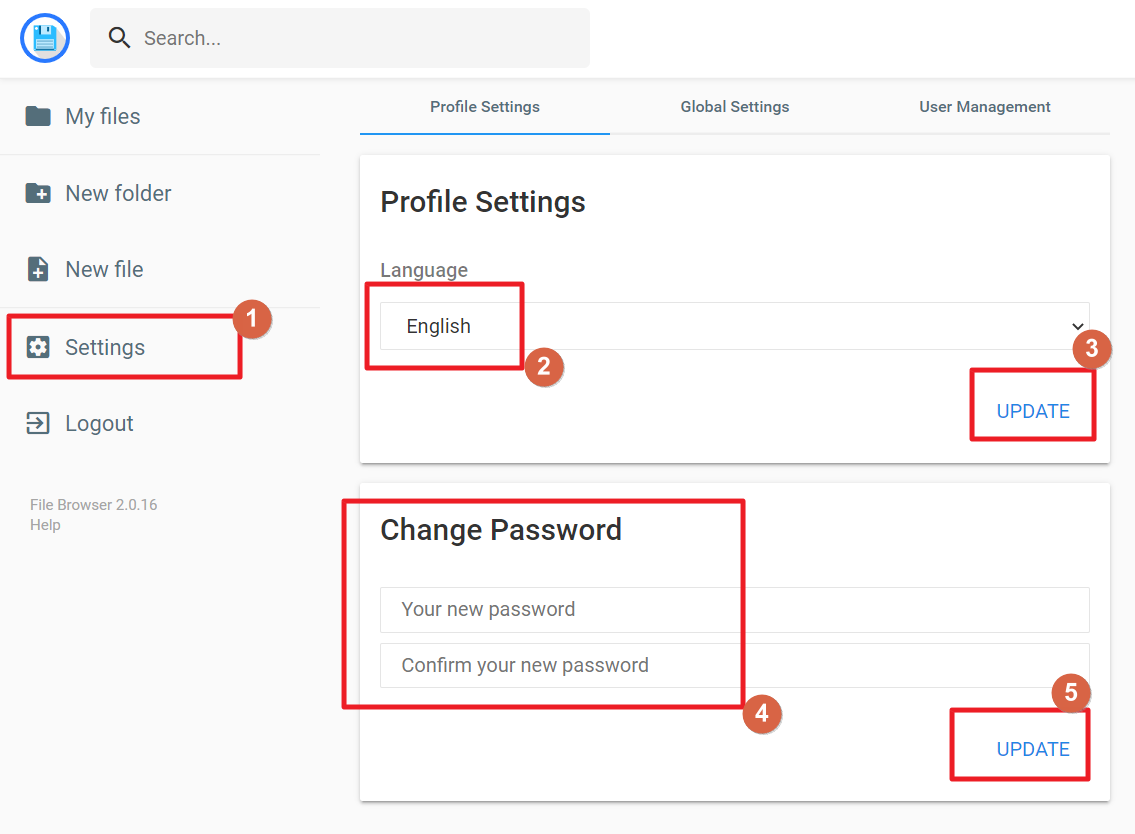
Task: Select the Settings text label in sidebar
Action: [x=105, y=347]
